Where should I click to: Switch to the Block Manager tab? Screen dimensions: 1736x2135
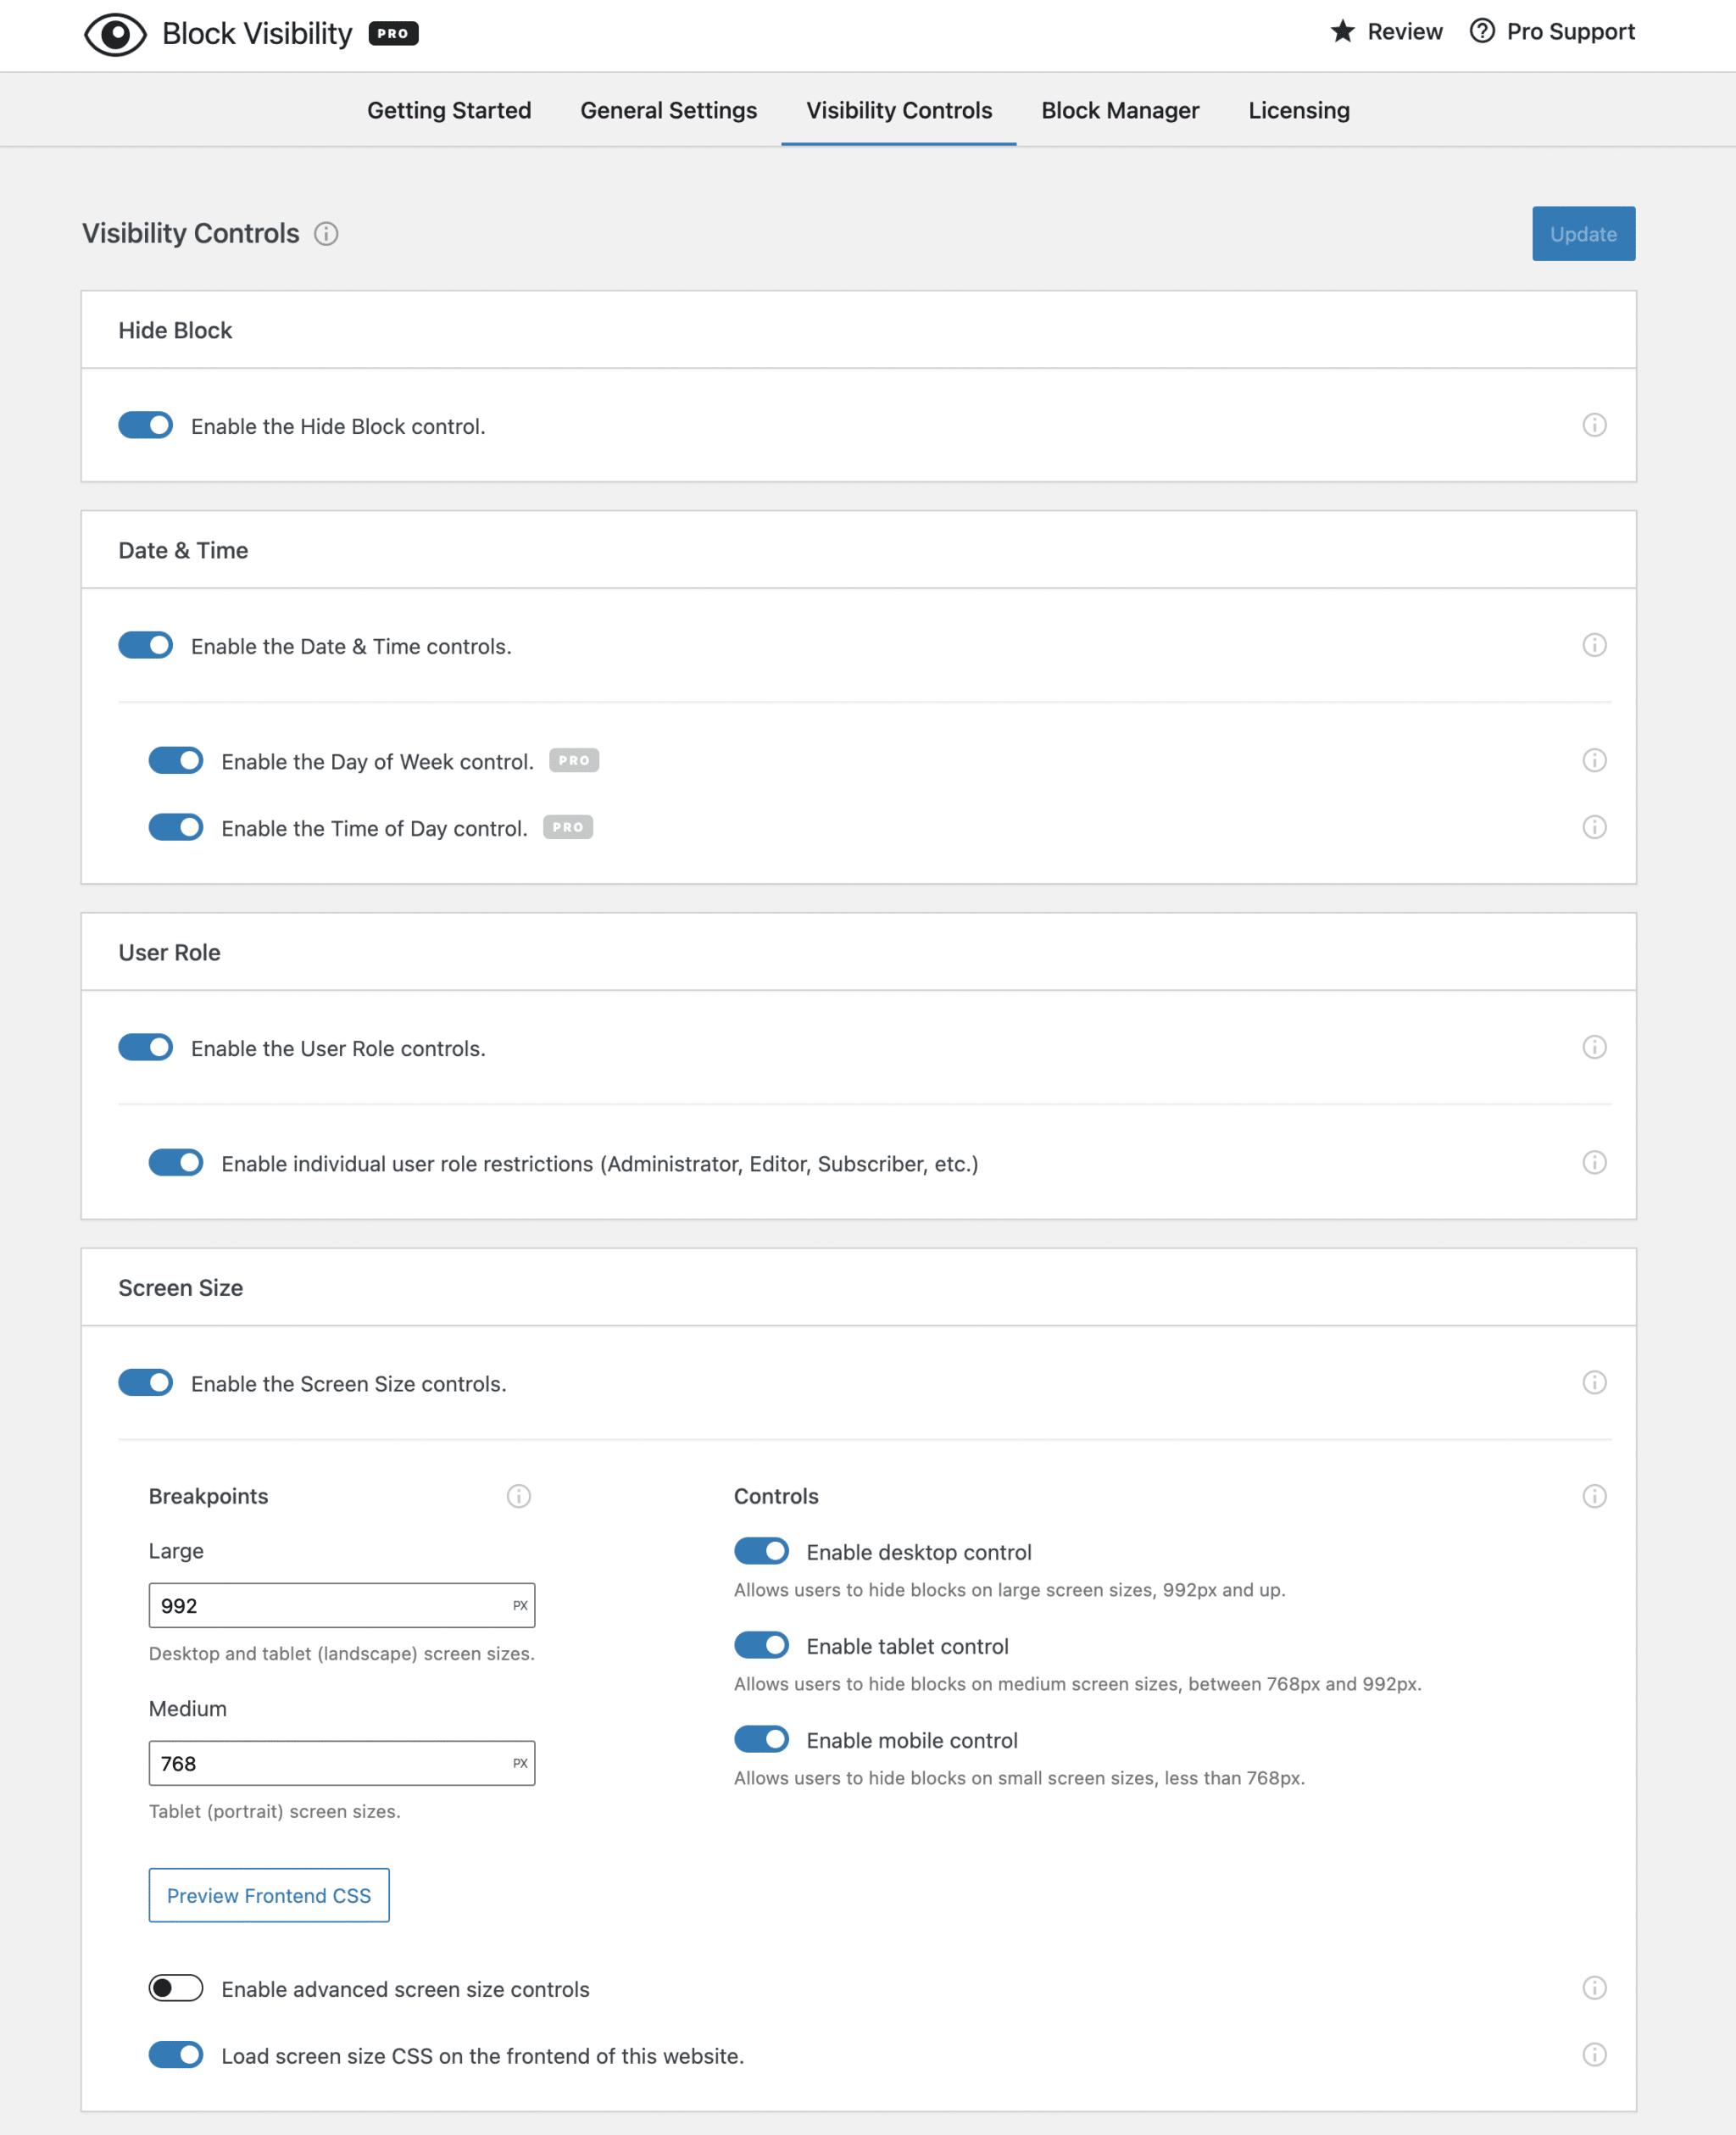point(1120,110)
